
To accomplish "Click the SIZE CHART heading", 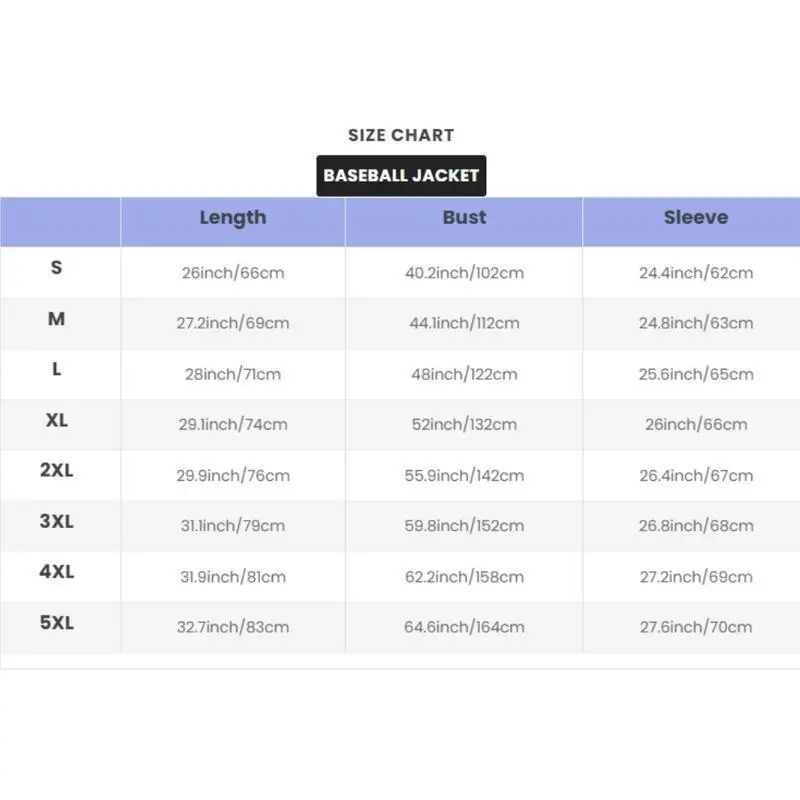I will click(x=401, y=135).
